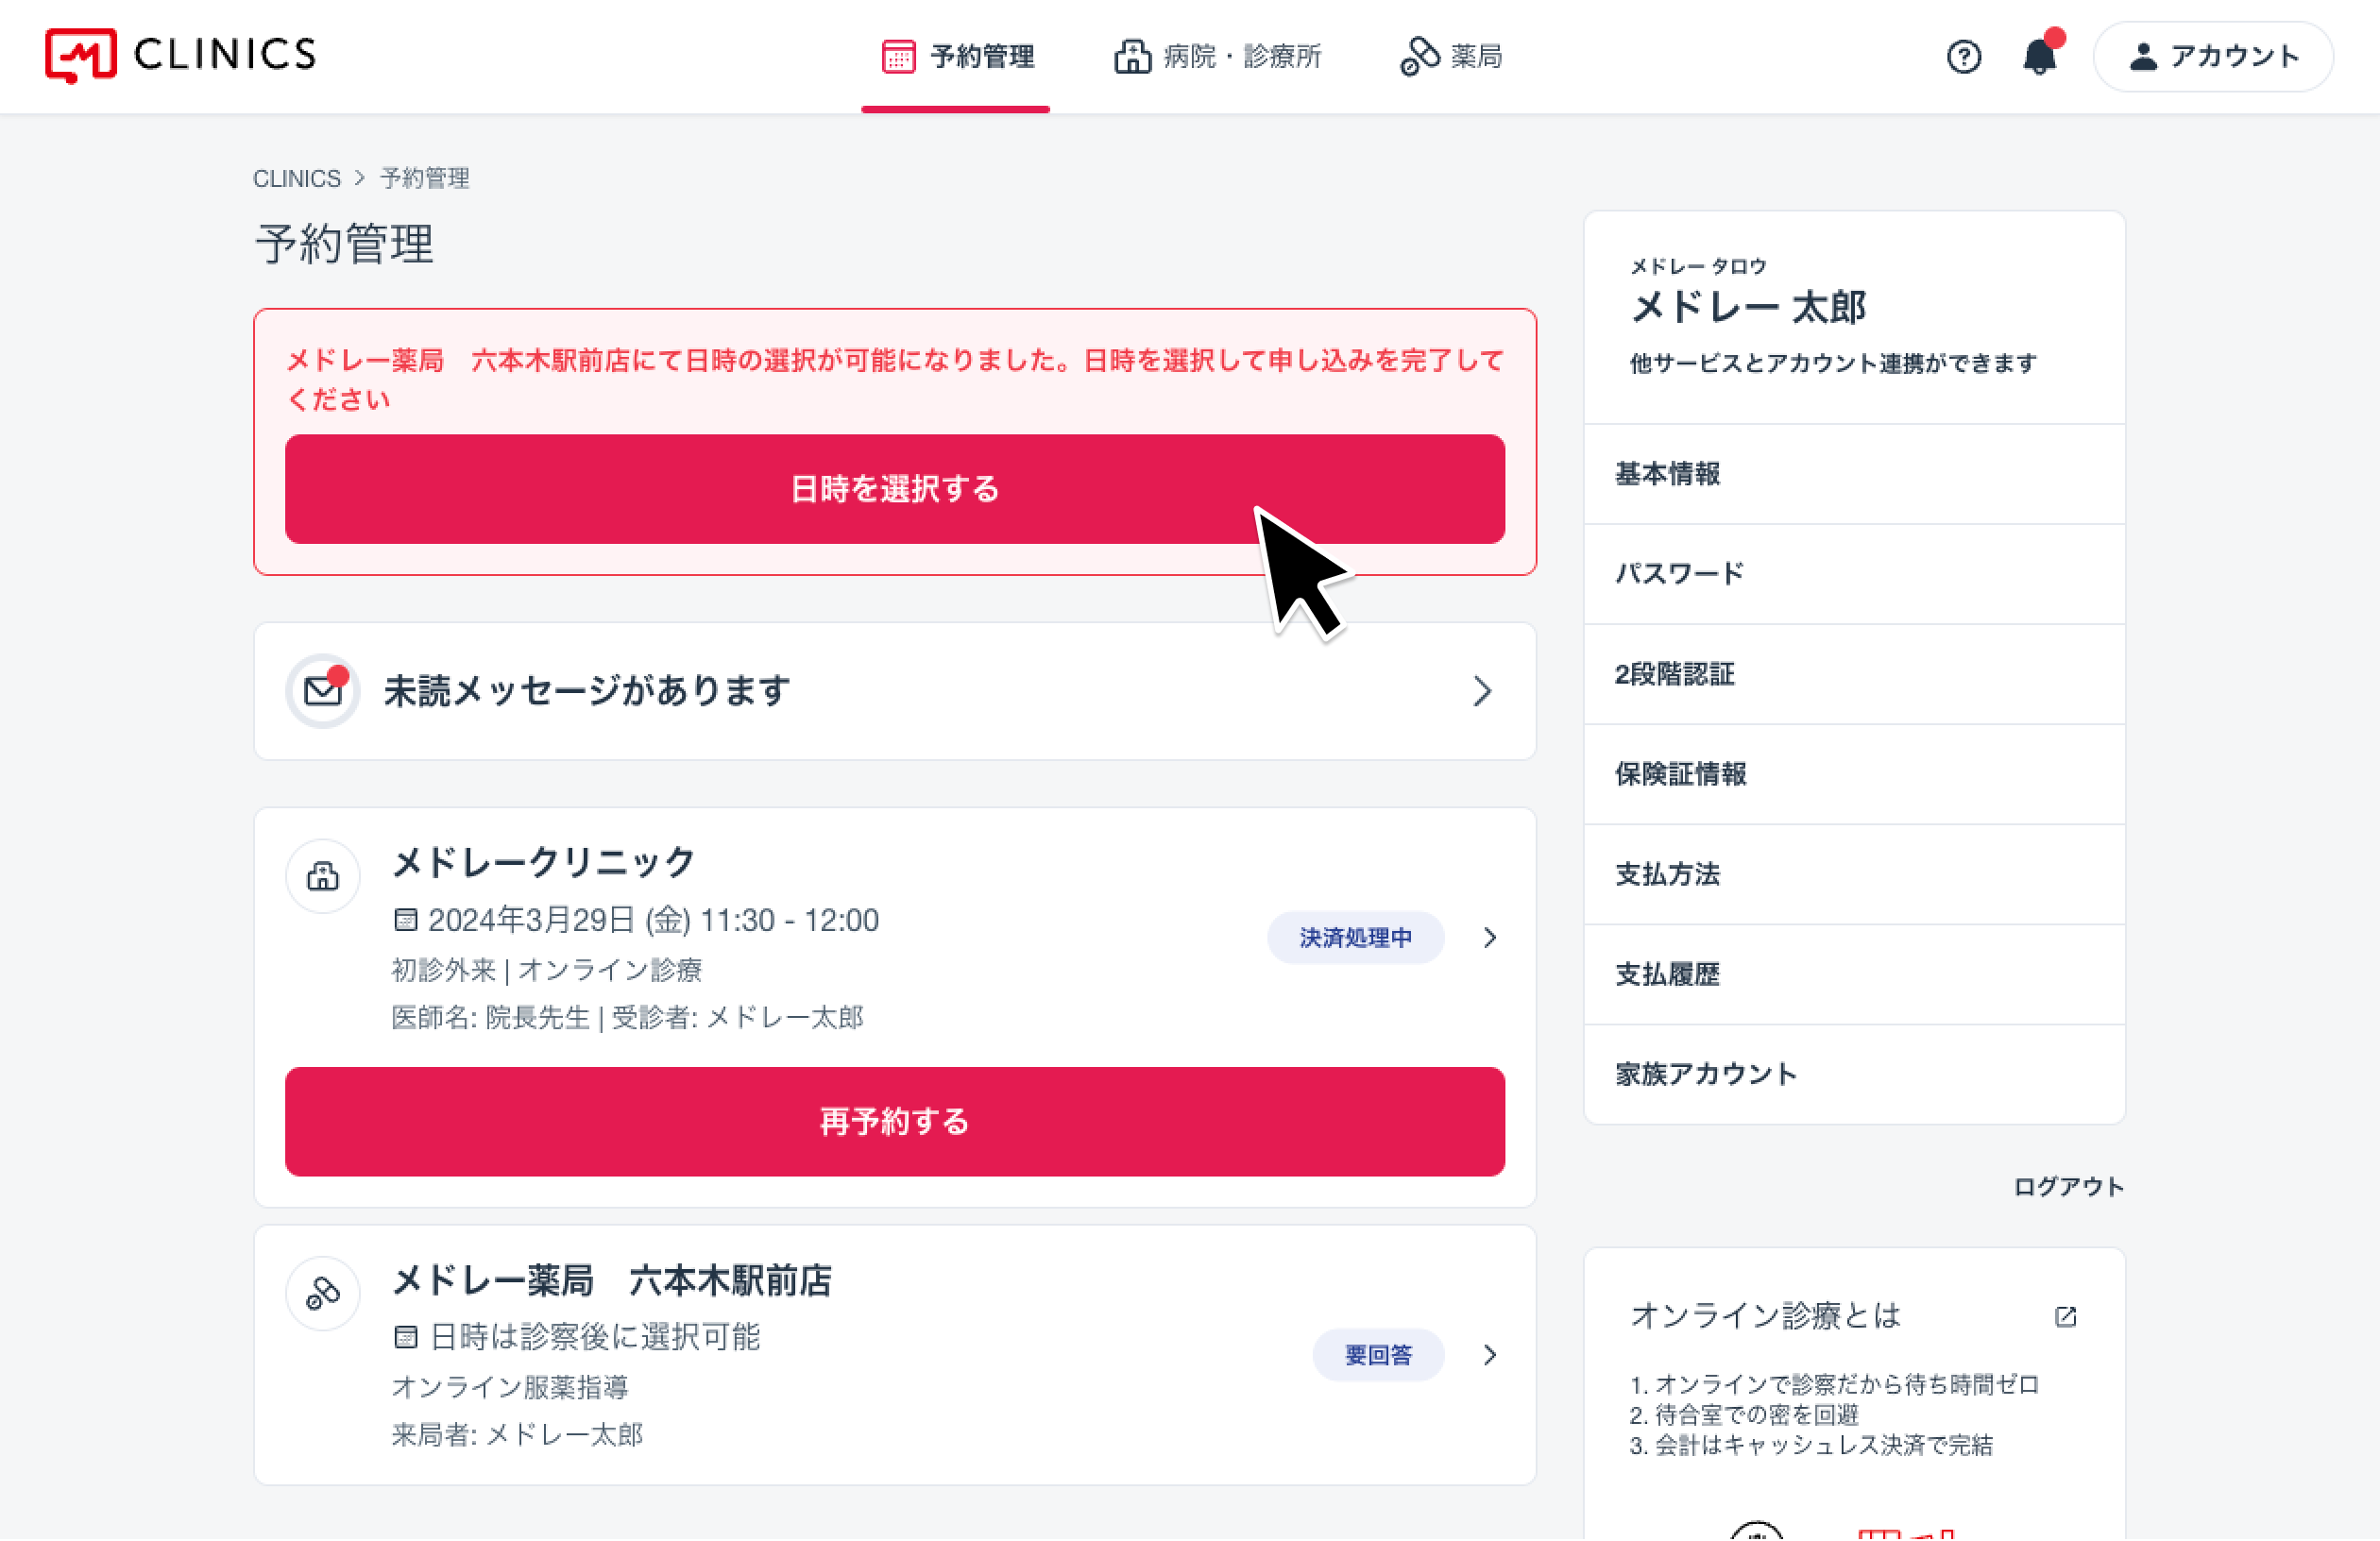Click 未読メッセージがあります text
The height and width of the screenshot is (1541, 2380).
587,691
